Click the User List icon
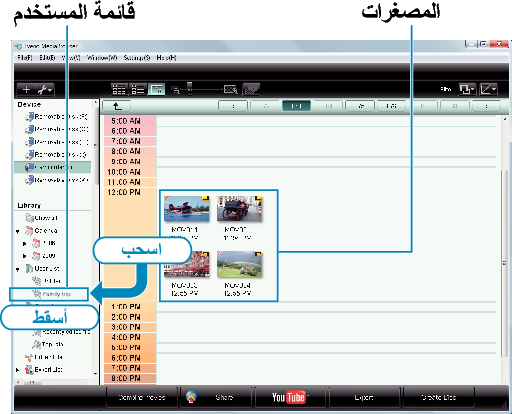This screenshot has height=414, width=512. click(29, 268)
